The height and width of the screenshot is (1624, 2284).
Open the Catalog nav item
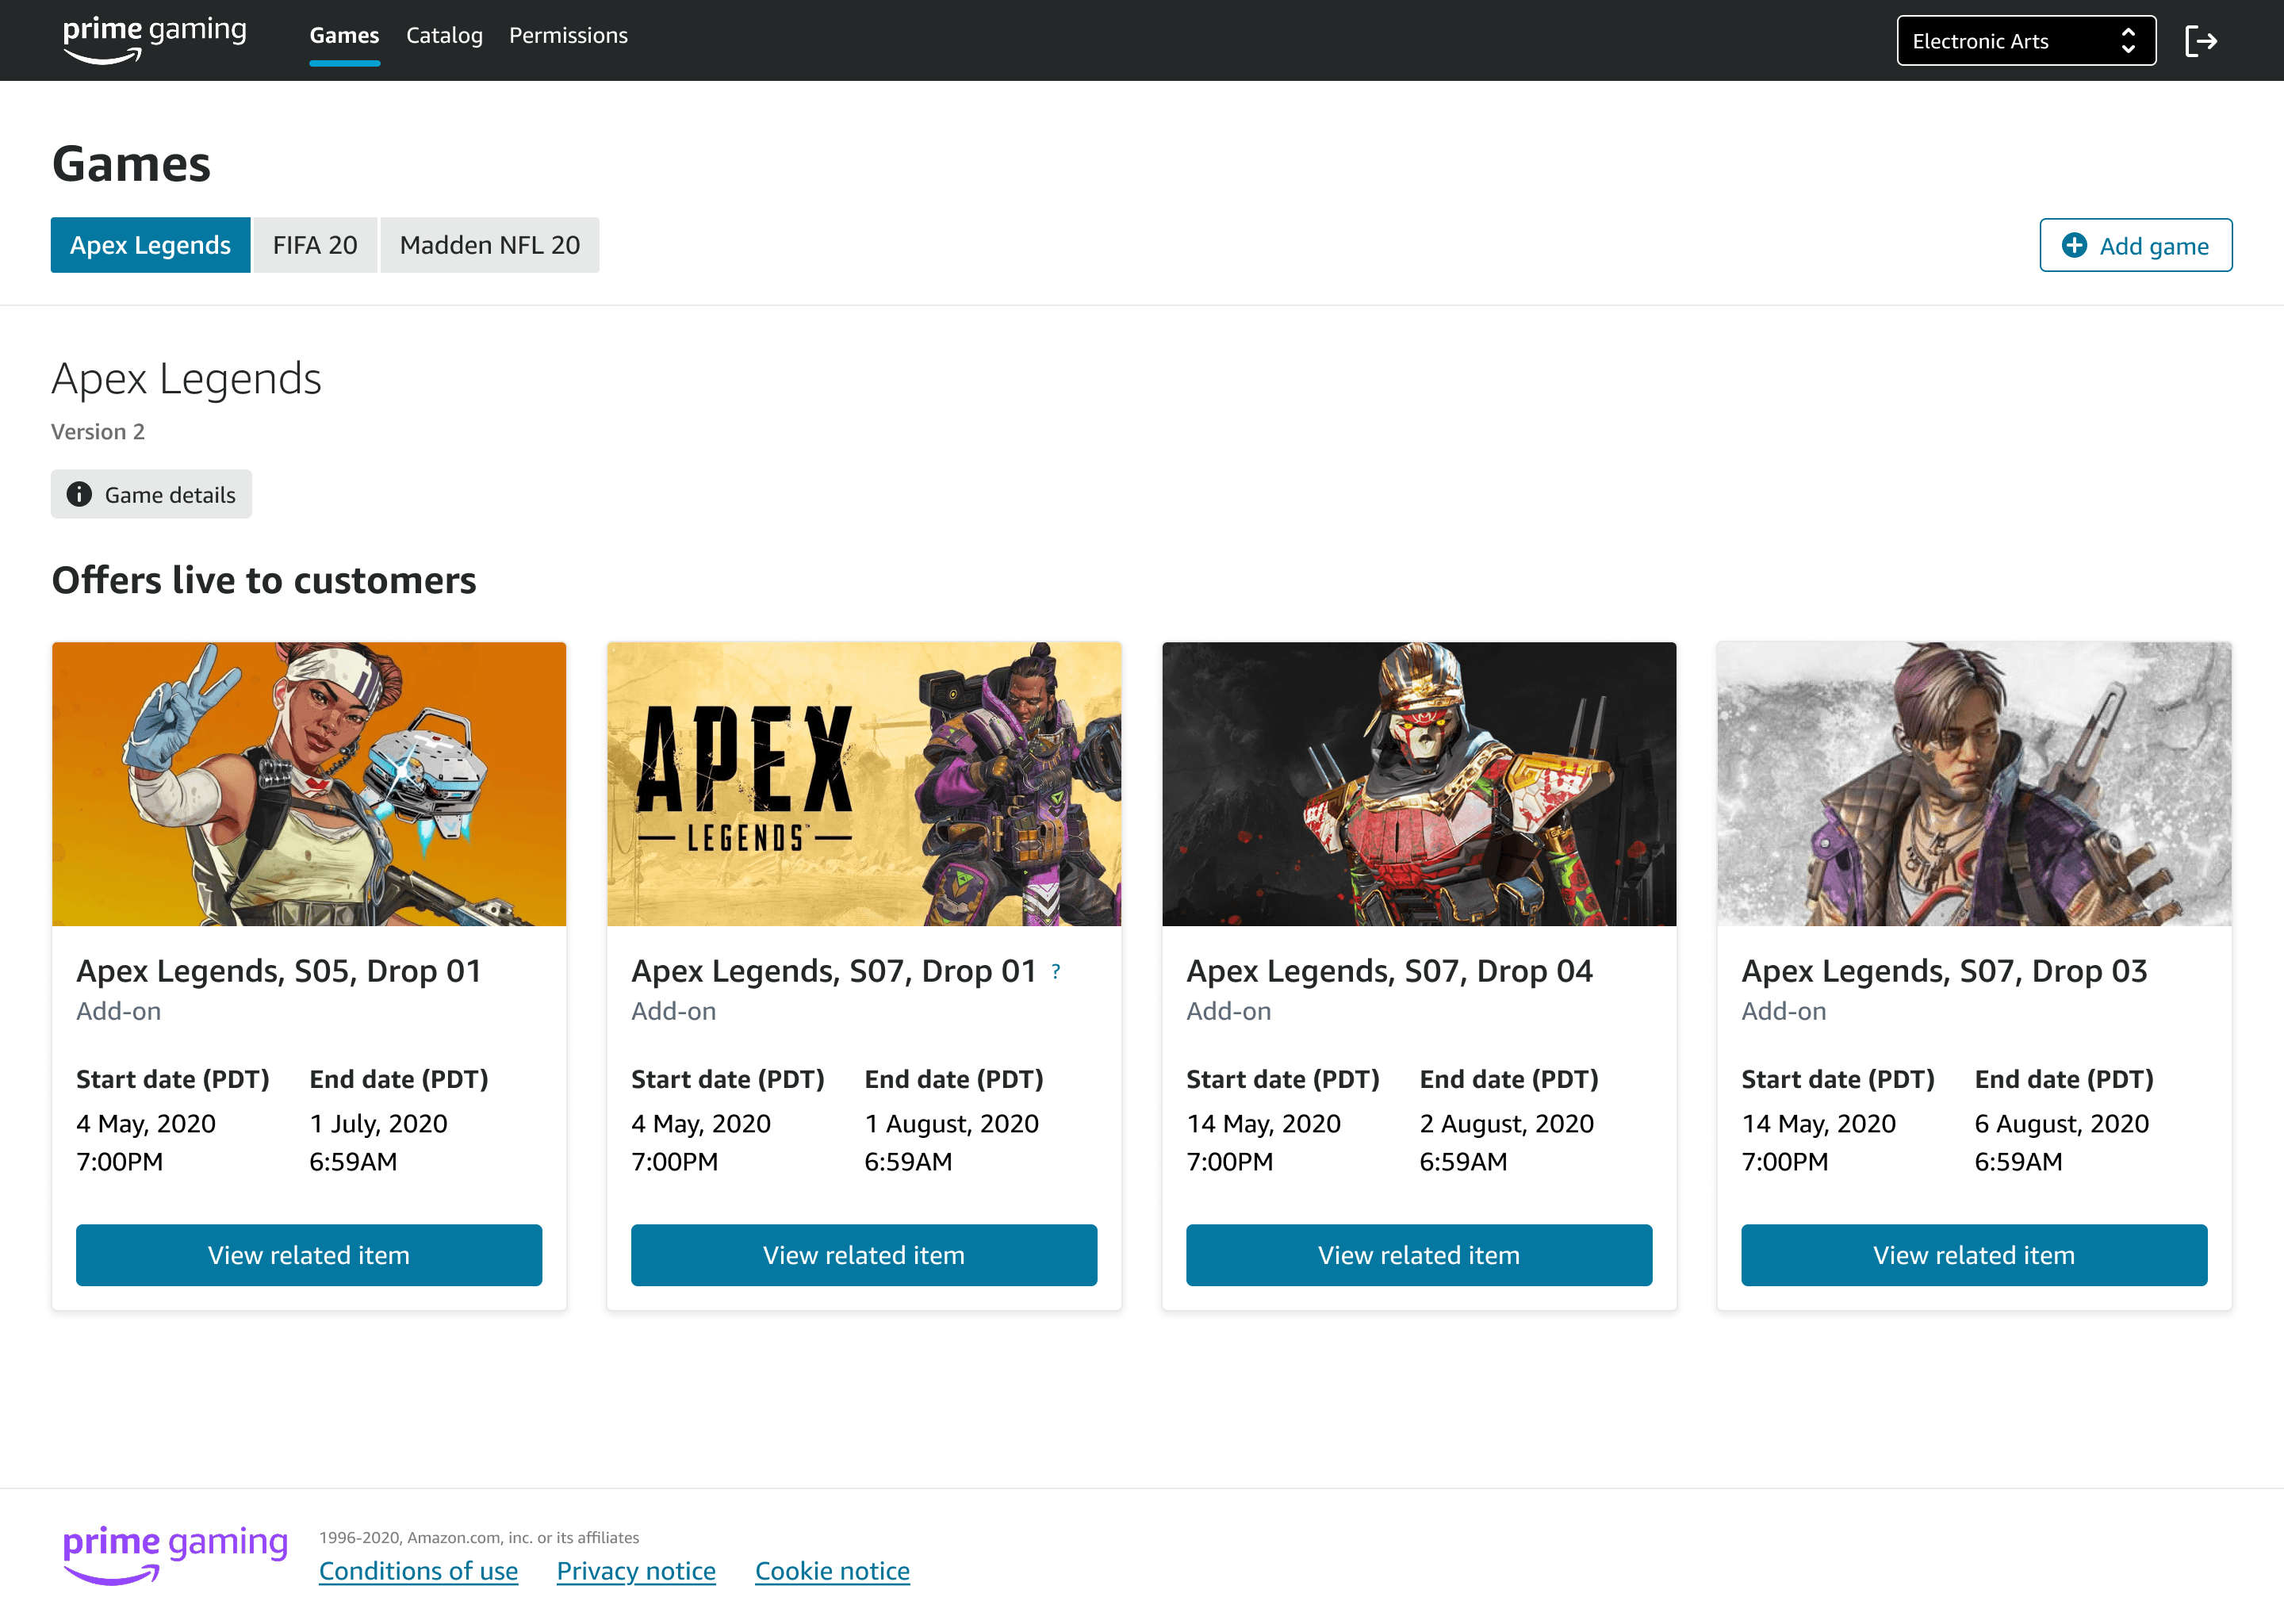pyautogui.click(x=444, y=36)
